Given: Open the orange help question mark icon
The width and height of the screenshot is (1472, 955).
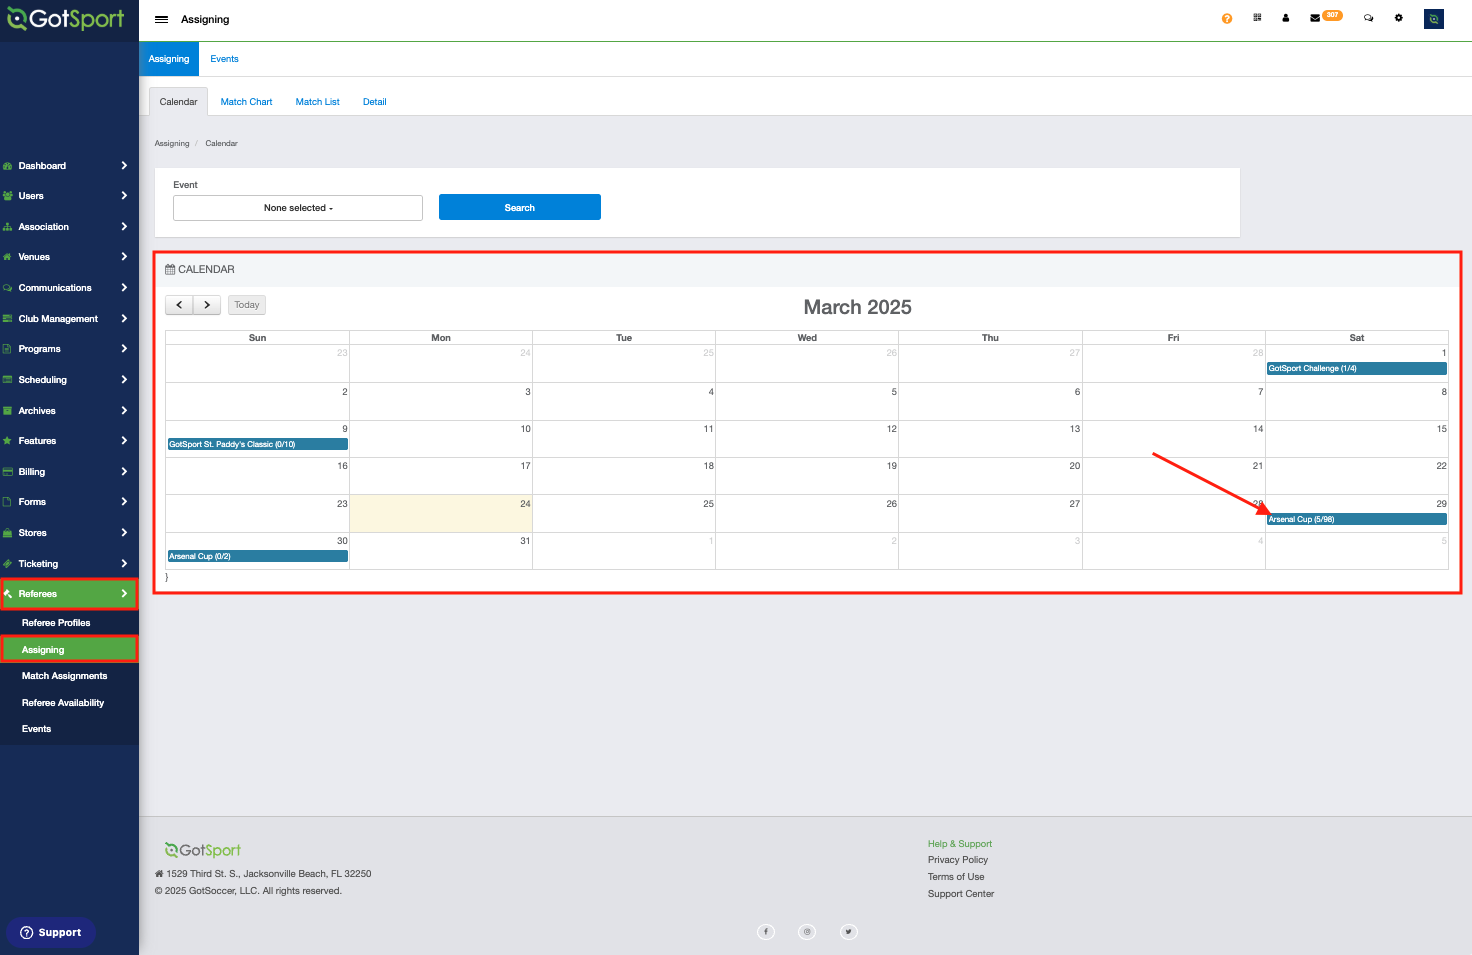Looking at the screenshot, I should (1227, 19).
